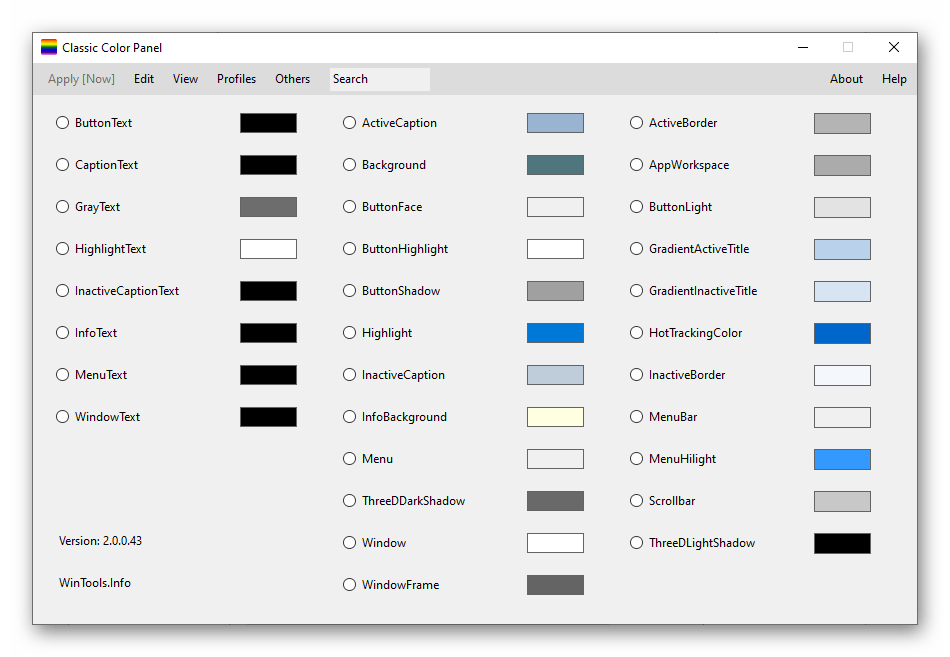Select the InfoBackground radio button

[x=350, y=417]
